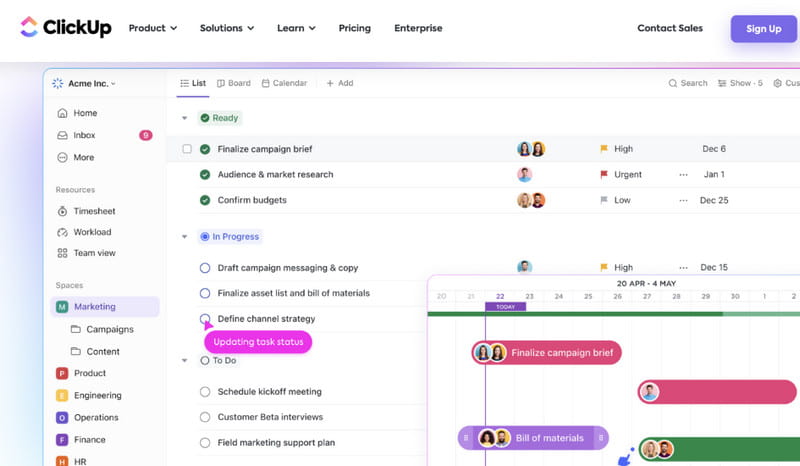800x466 pixels.
Task: Click the Ready status label
Action: 219,118
